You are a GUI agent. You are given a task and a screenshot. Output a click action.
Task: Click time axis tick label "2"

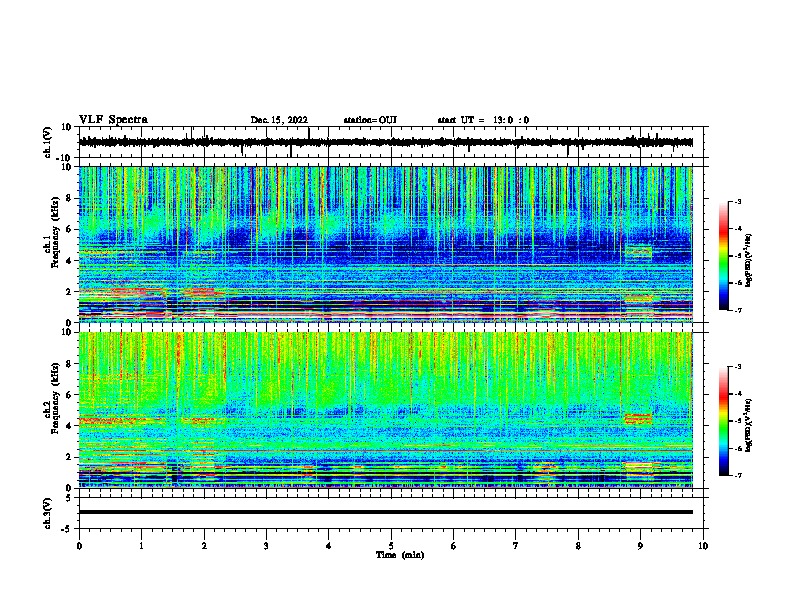(x=204, y=546)
